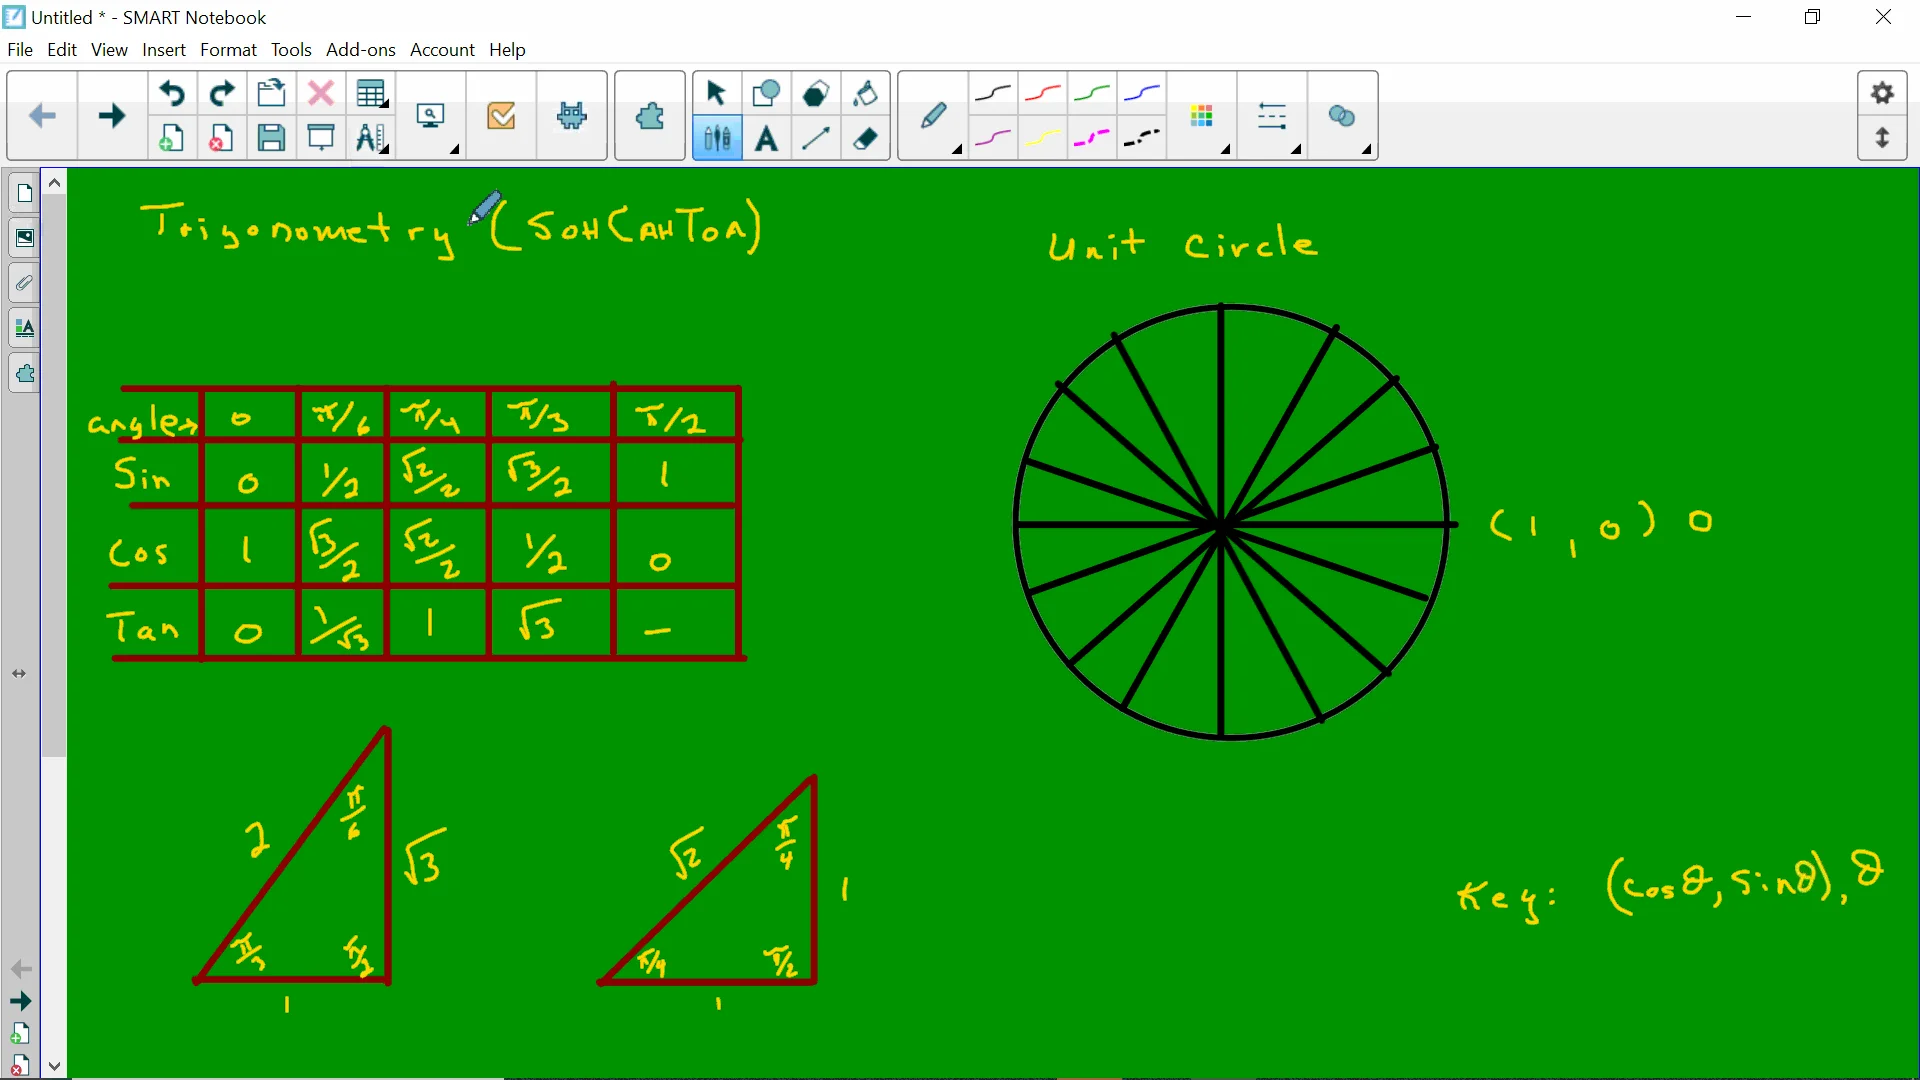Open the Attachments paperclip tab
This screenshot has width=1920, height=1080.
click(24, 283)
